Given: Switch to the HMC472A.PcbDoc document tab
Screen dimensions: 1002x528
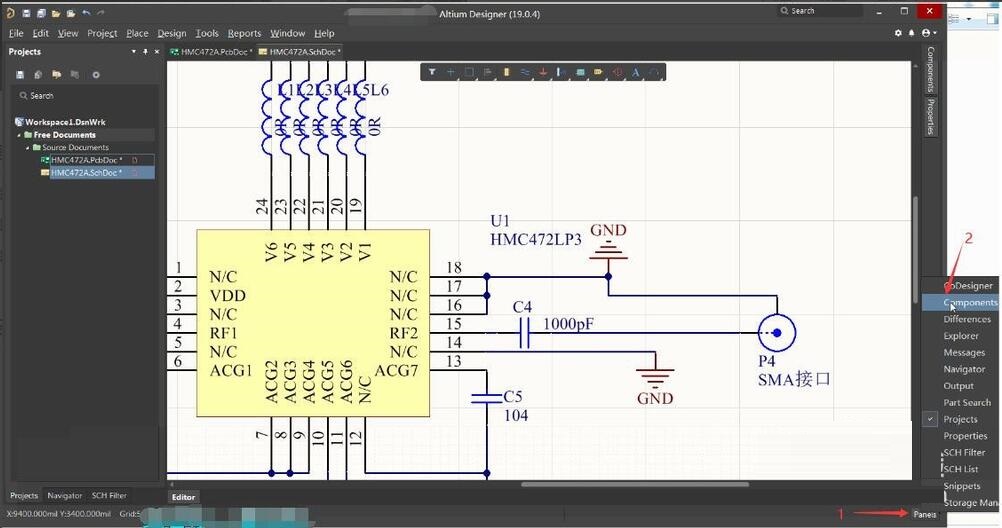Looking at the screenshot, I should tap(211, 52).
